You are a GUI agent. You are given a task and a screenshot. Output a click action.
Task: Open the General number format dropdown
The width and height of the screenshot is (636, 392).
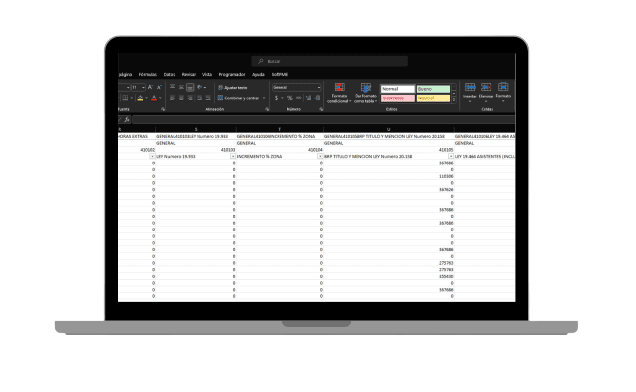(x=297, y=87)
